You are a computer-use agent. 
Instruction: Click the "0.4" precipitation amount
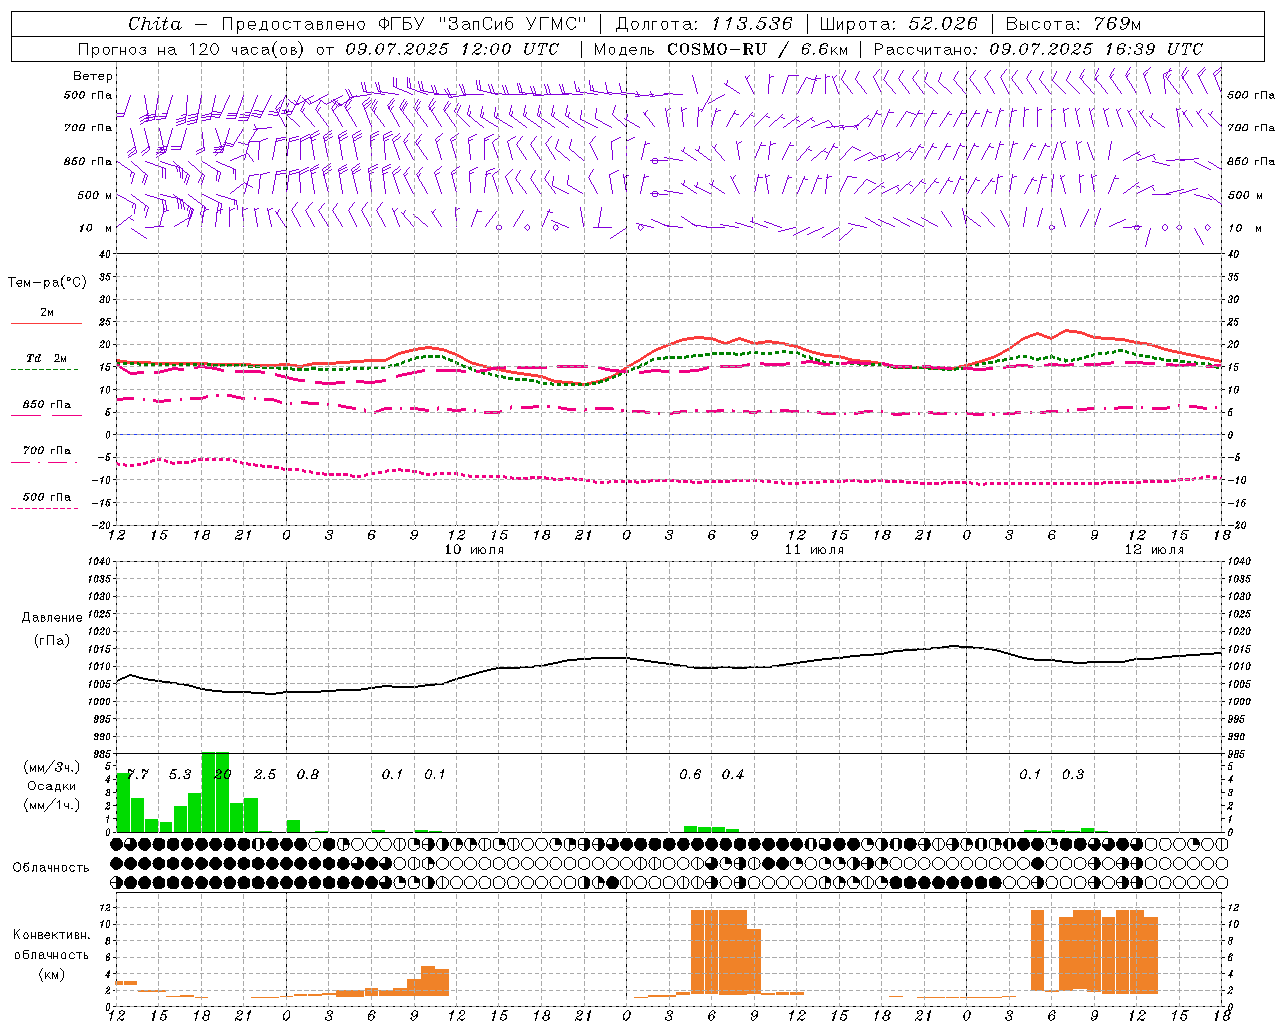coord(733,775)
